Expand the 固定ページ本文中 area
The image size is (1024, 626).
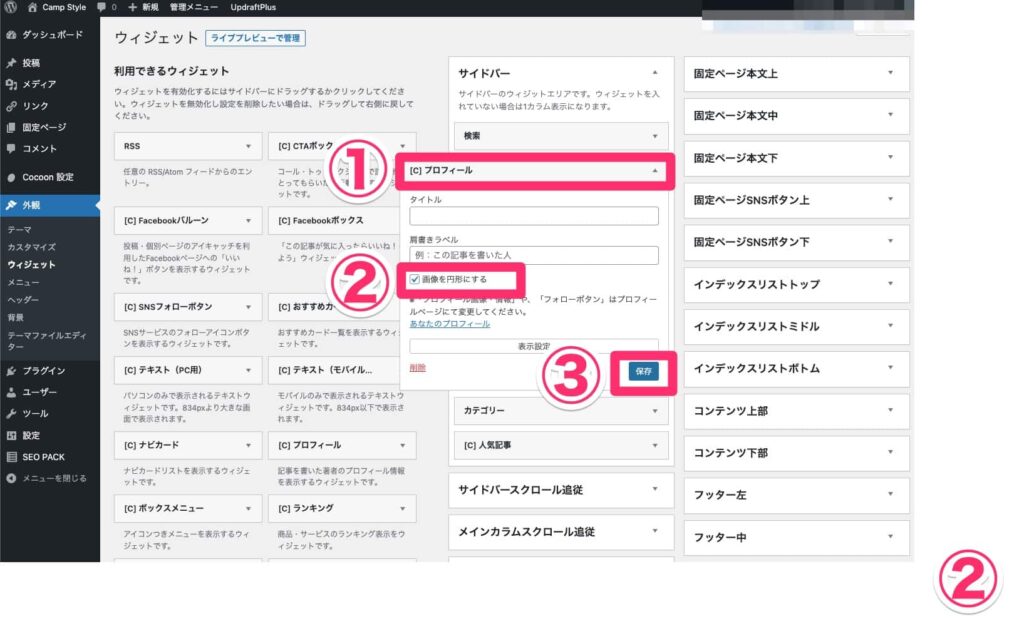click(x=890, y=115)
